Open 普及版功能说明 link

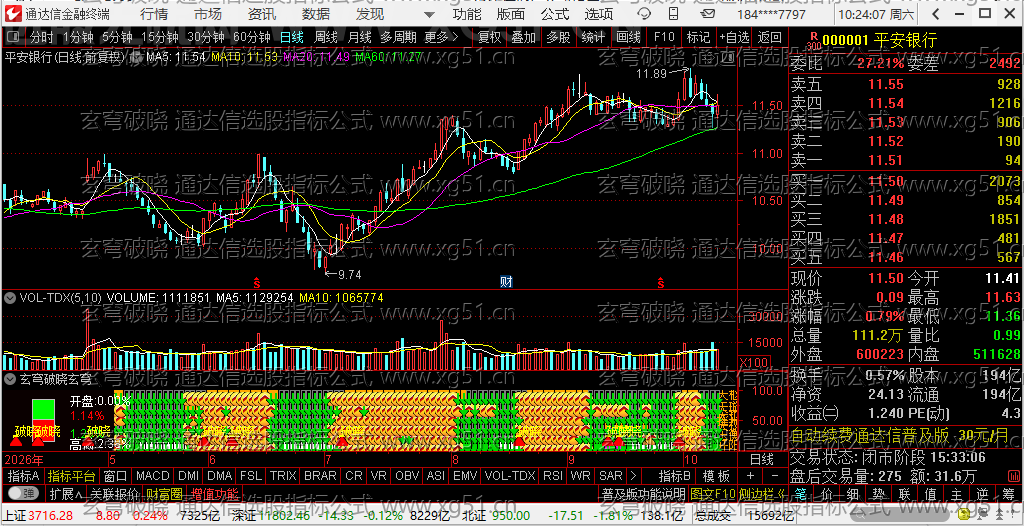point(643,493)
